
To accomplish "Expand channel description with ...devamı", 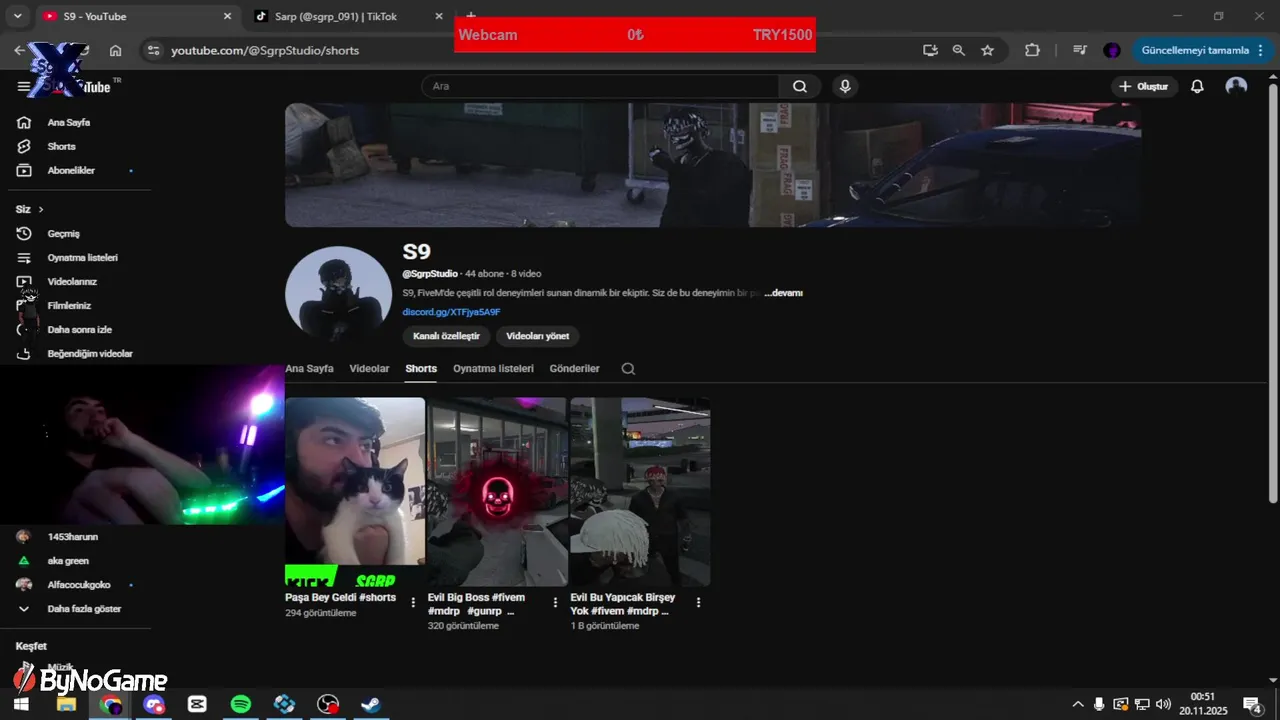I will (784, 293).
